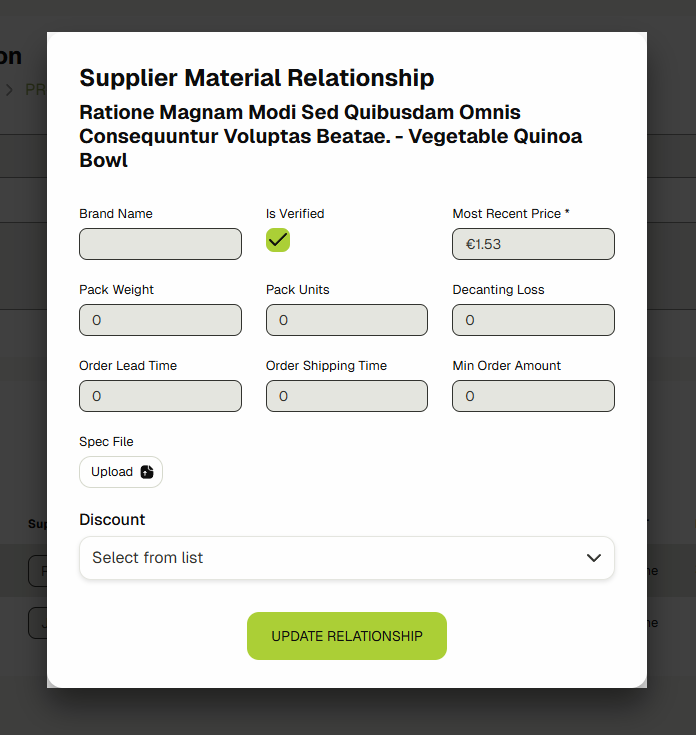Image resolution: width=696 pixels, height=735 pixels.
Task: Focus the Decanting Loss input
Action: [533, 320]
